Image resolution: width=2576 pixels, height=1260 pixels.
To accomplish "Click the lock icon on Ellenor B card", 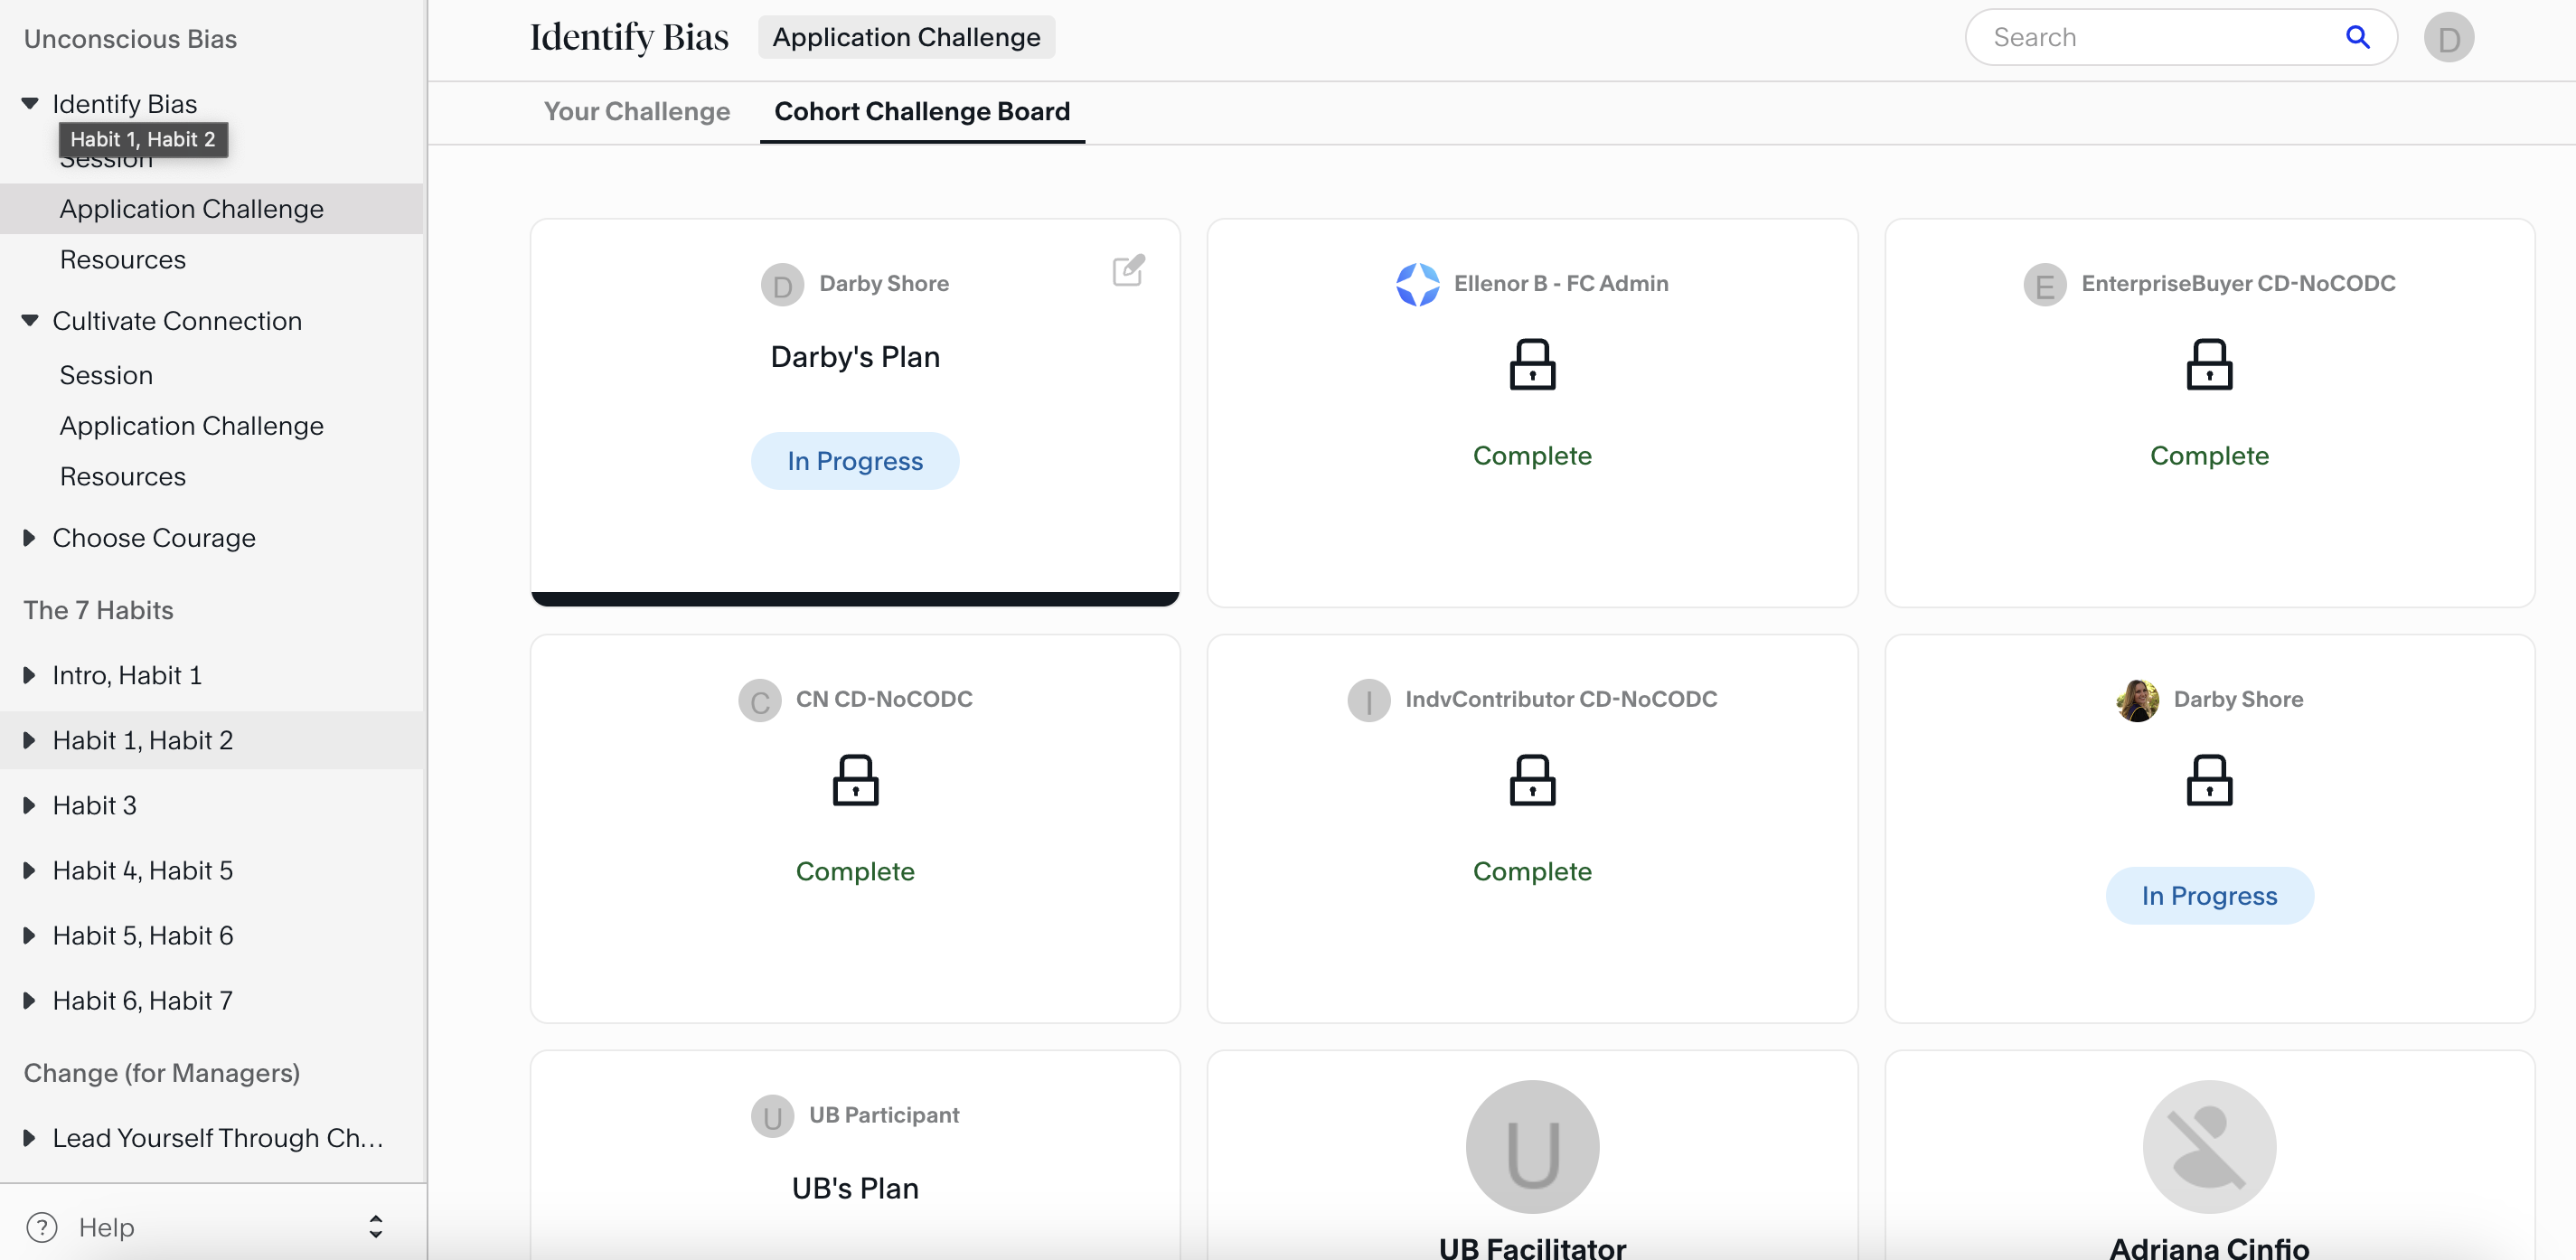I will 1532,364.
